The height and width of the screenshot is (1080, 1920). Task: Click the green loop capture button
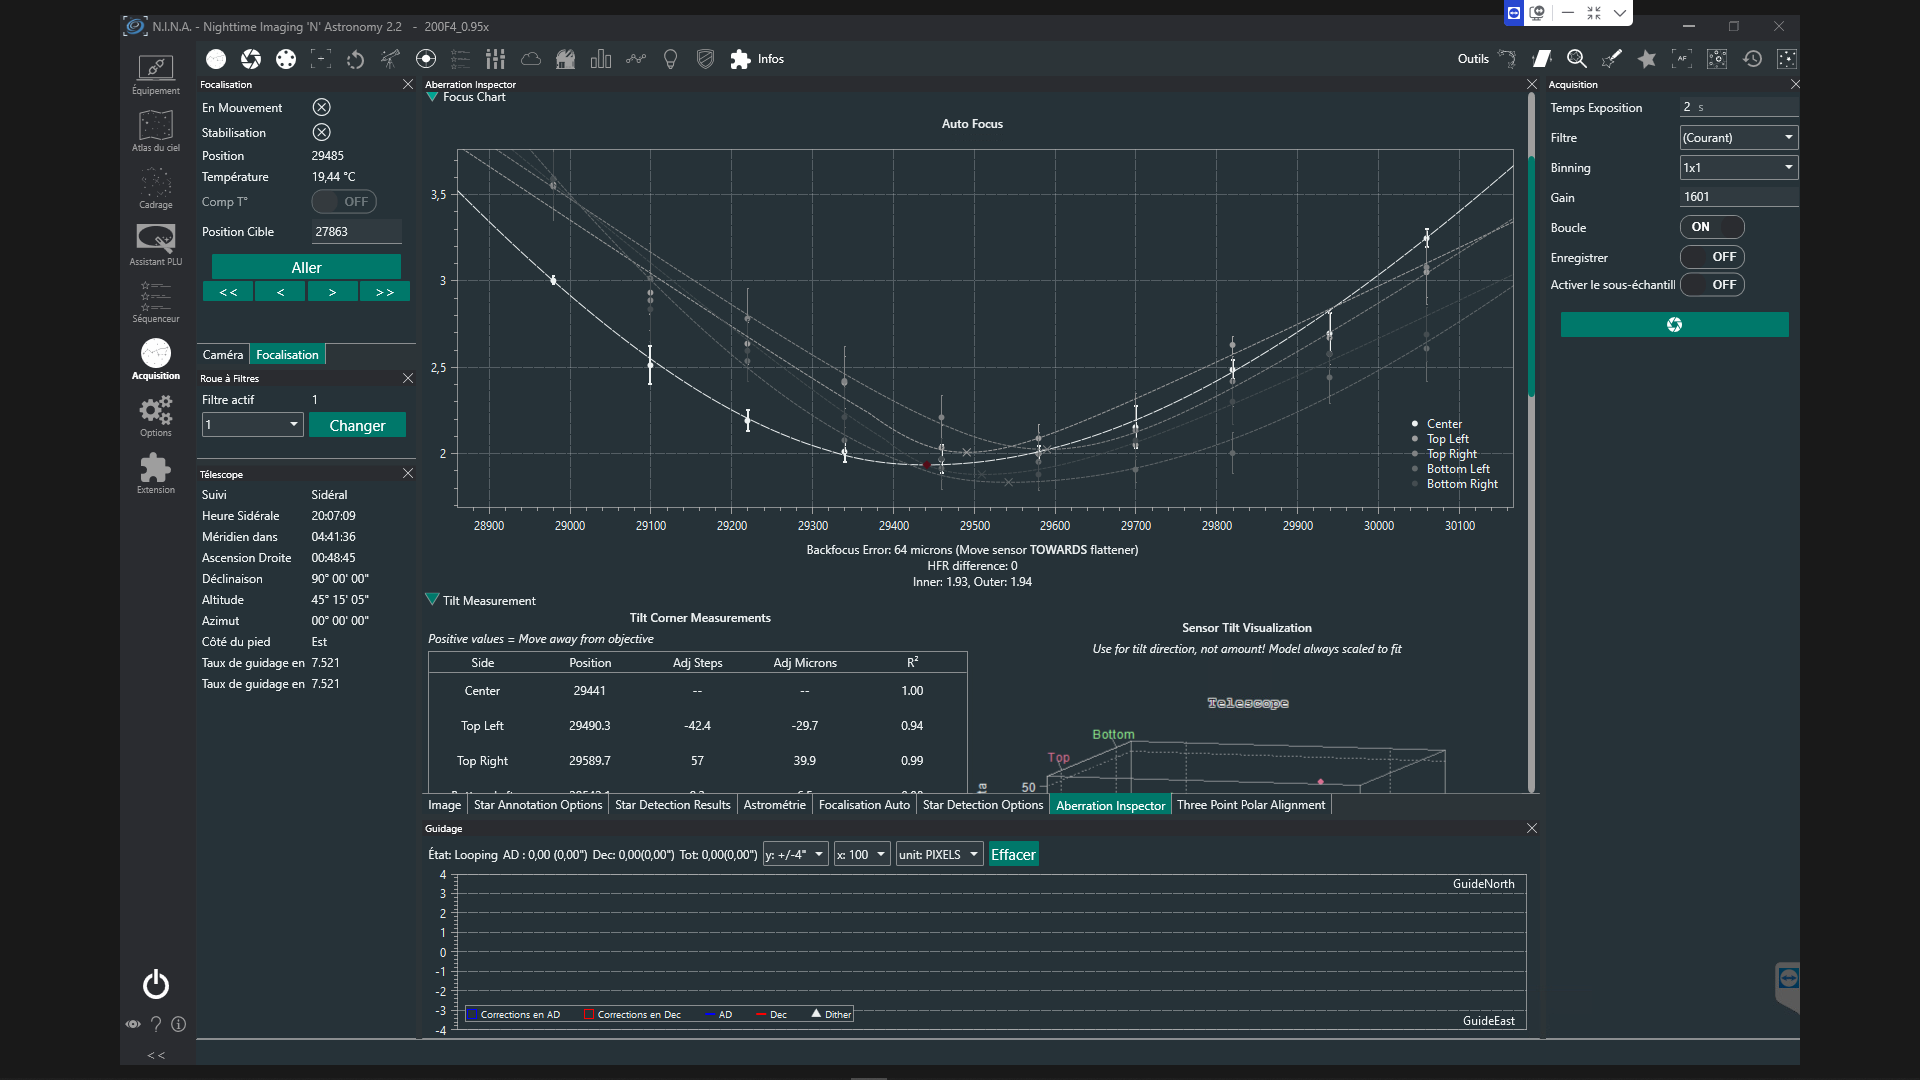coord(1674,324)
